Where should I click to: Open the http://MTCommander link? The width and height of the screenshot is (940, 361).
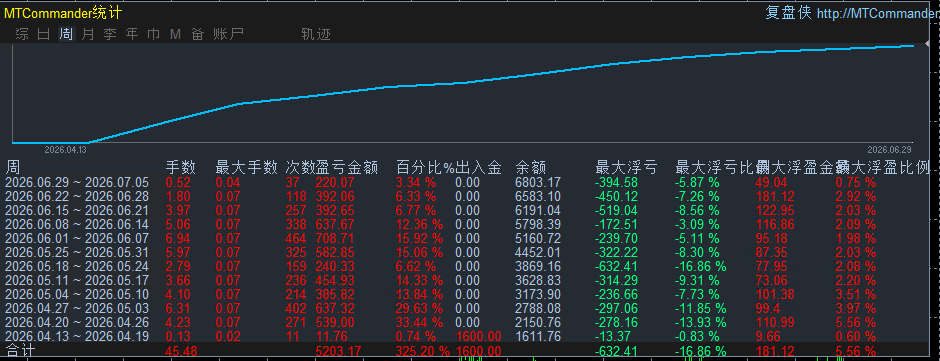[x=878, y=13]
